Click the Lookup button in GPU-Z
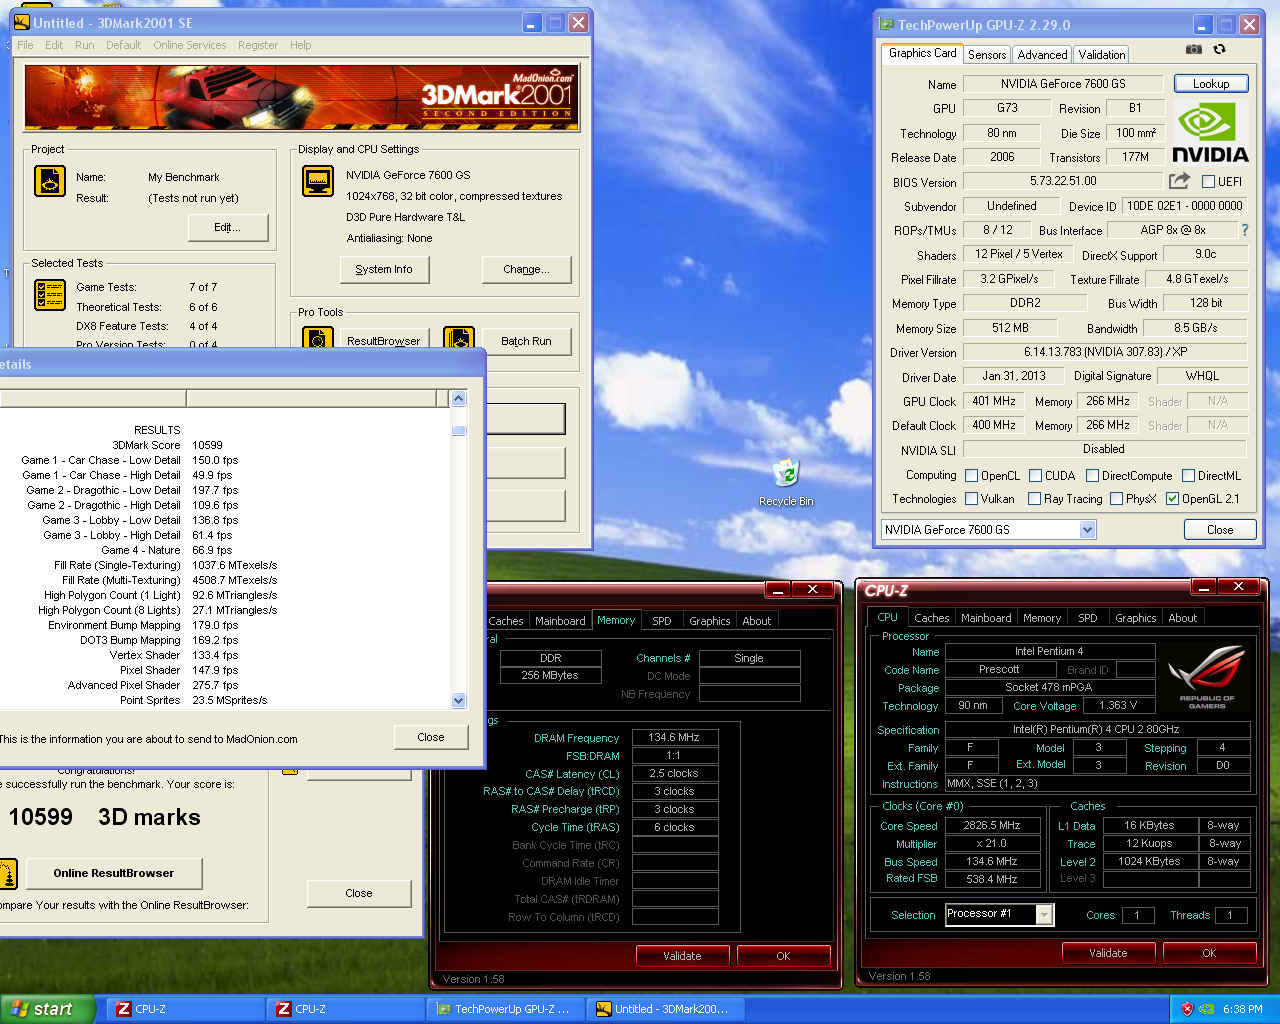This screenshot has width=1280, height=1024. click(1211, 84)
